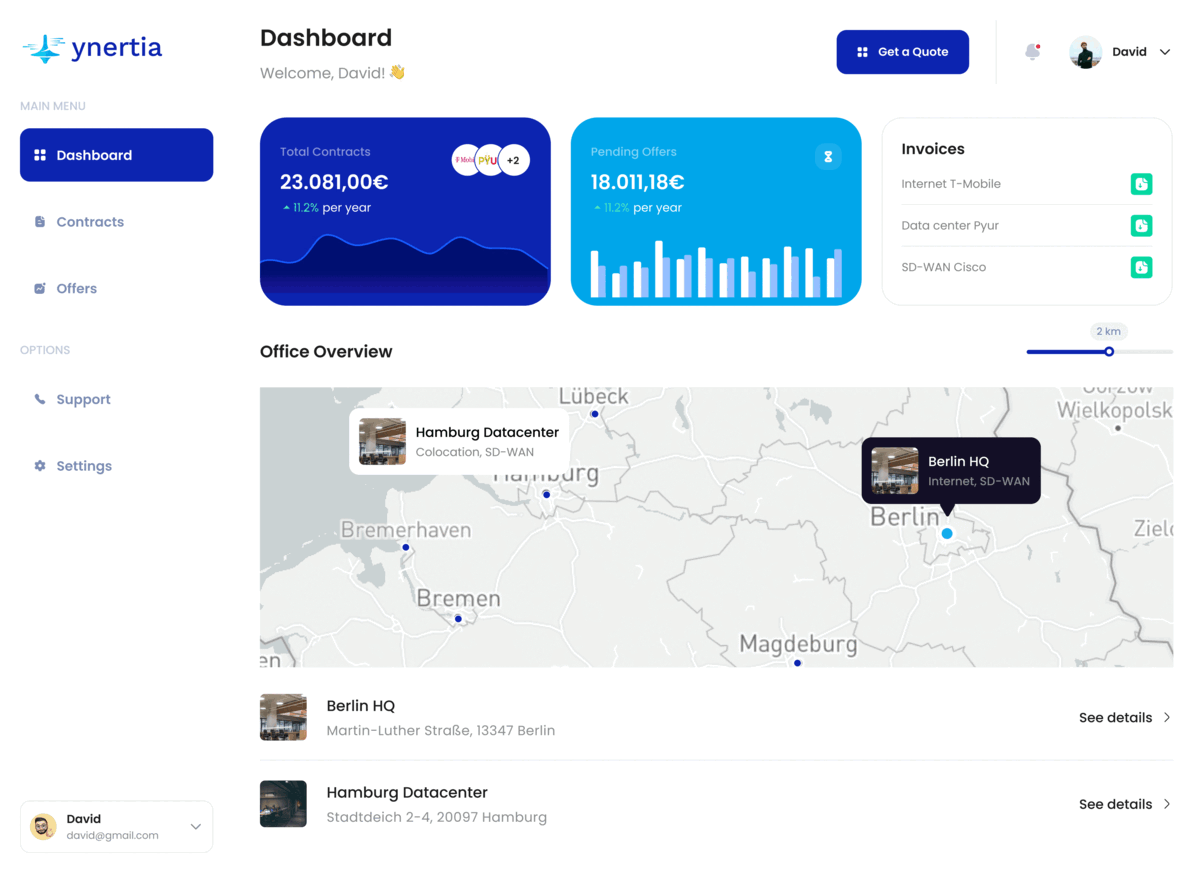Screen dimensions: 1200x878
Task: Click the notification bell icon
Action: pos(1032,52)
